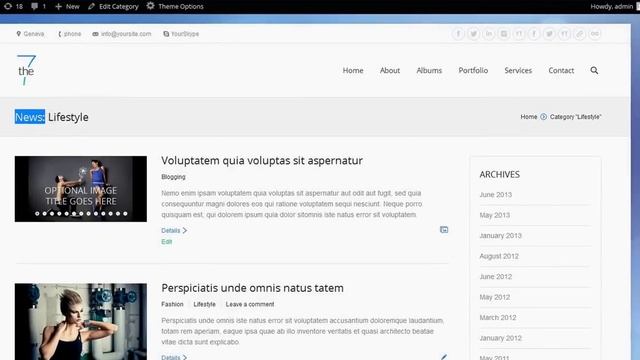Click the magnifier search icon in navigation
The height and width of the screenshot is (360, 640).
(x=594, y=71)
